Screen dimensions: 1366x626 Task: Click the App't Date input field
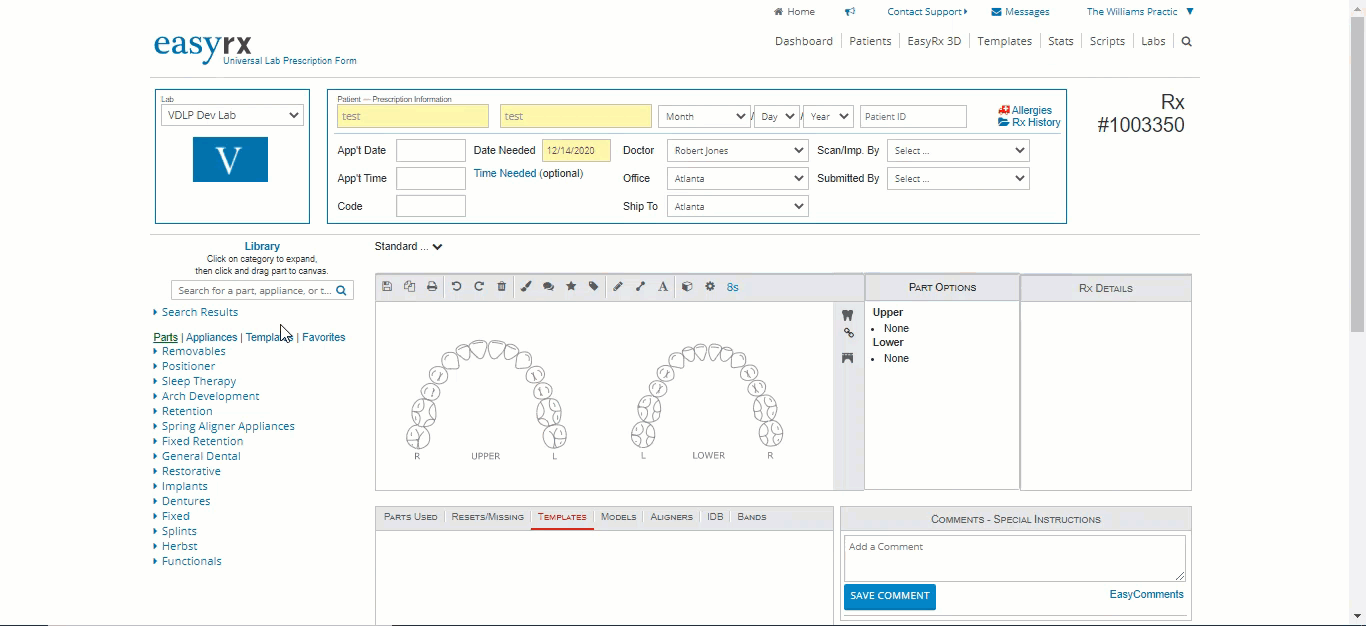431,150
